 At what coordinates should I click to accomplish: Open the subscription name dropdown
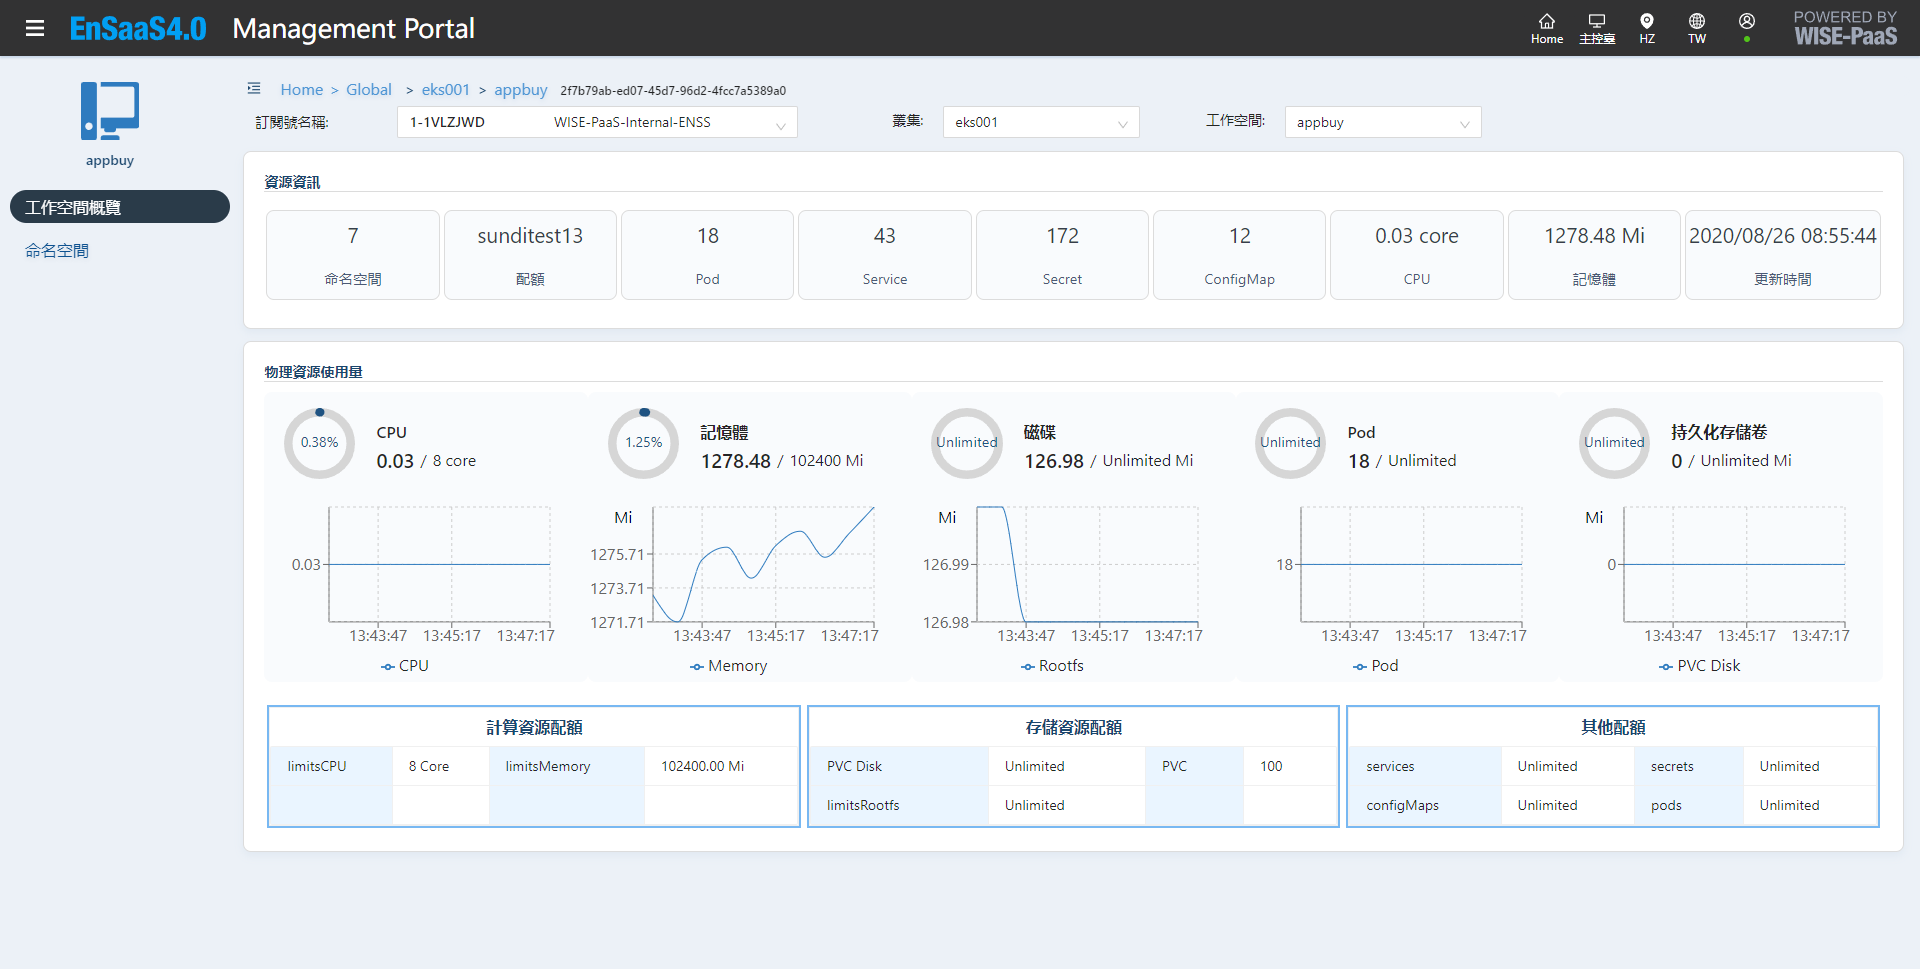(x=597, y=122)
